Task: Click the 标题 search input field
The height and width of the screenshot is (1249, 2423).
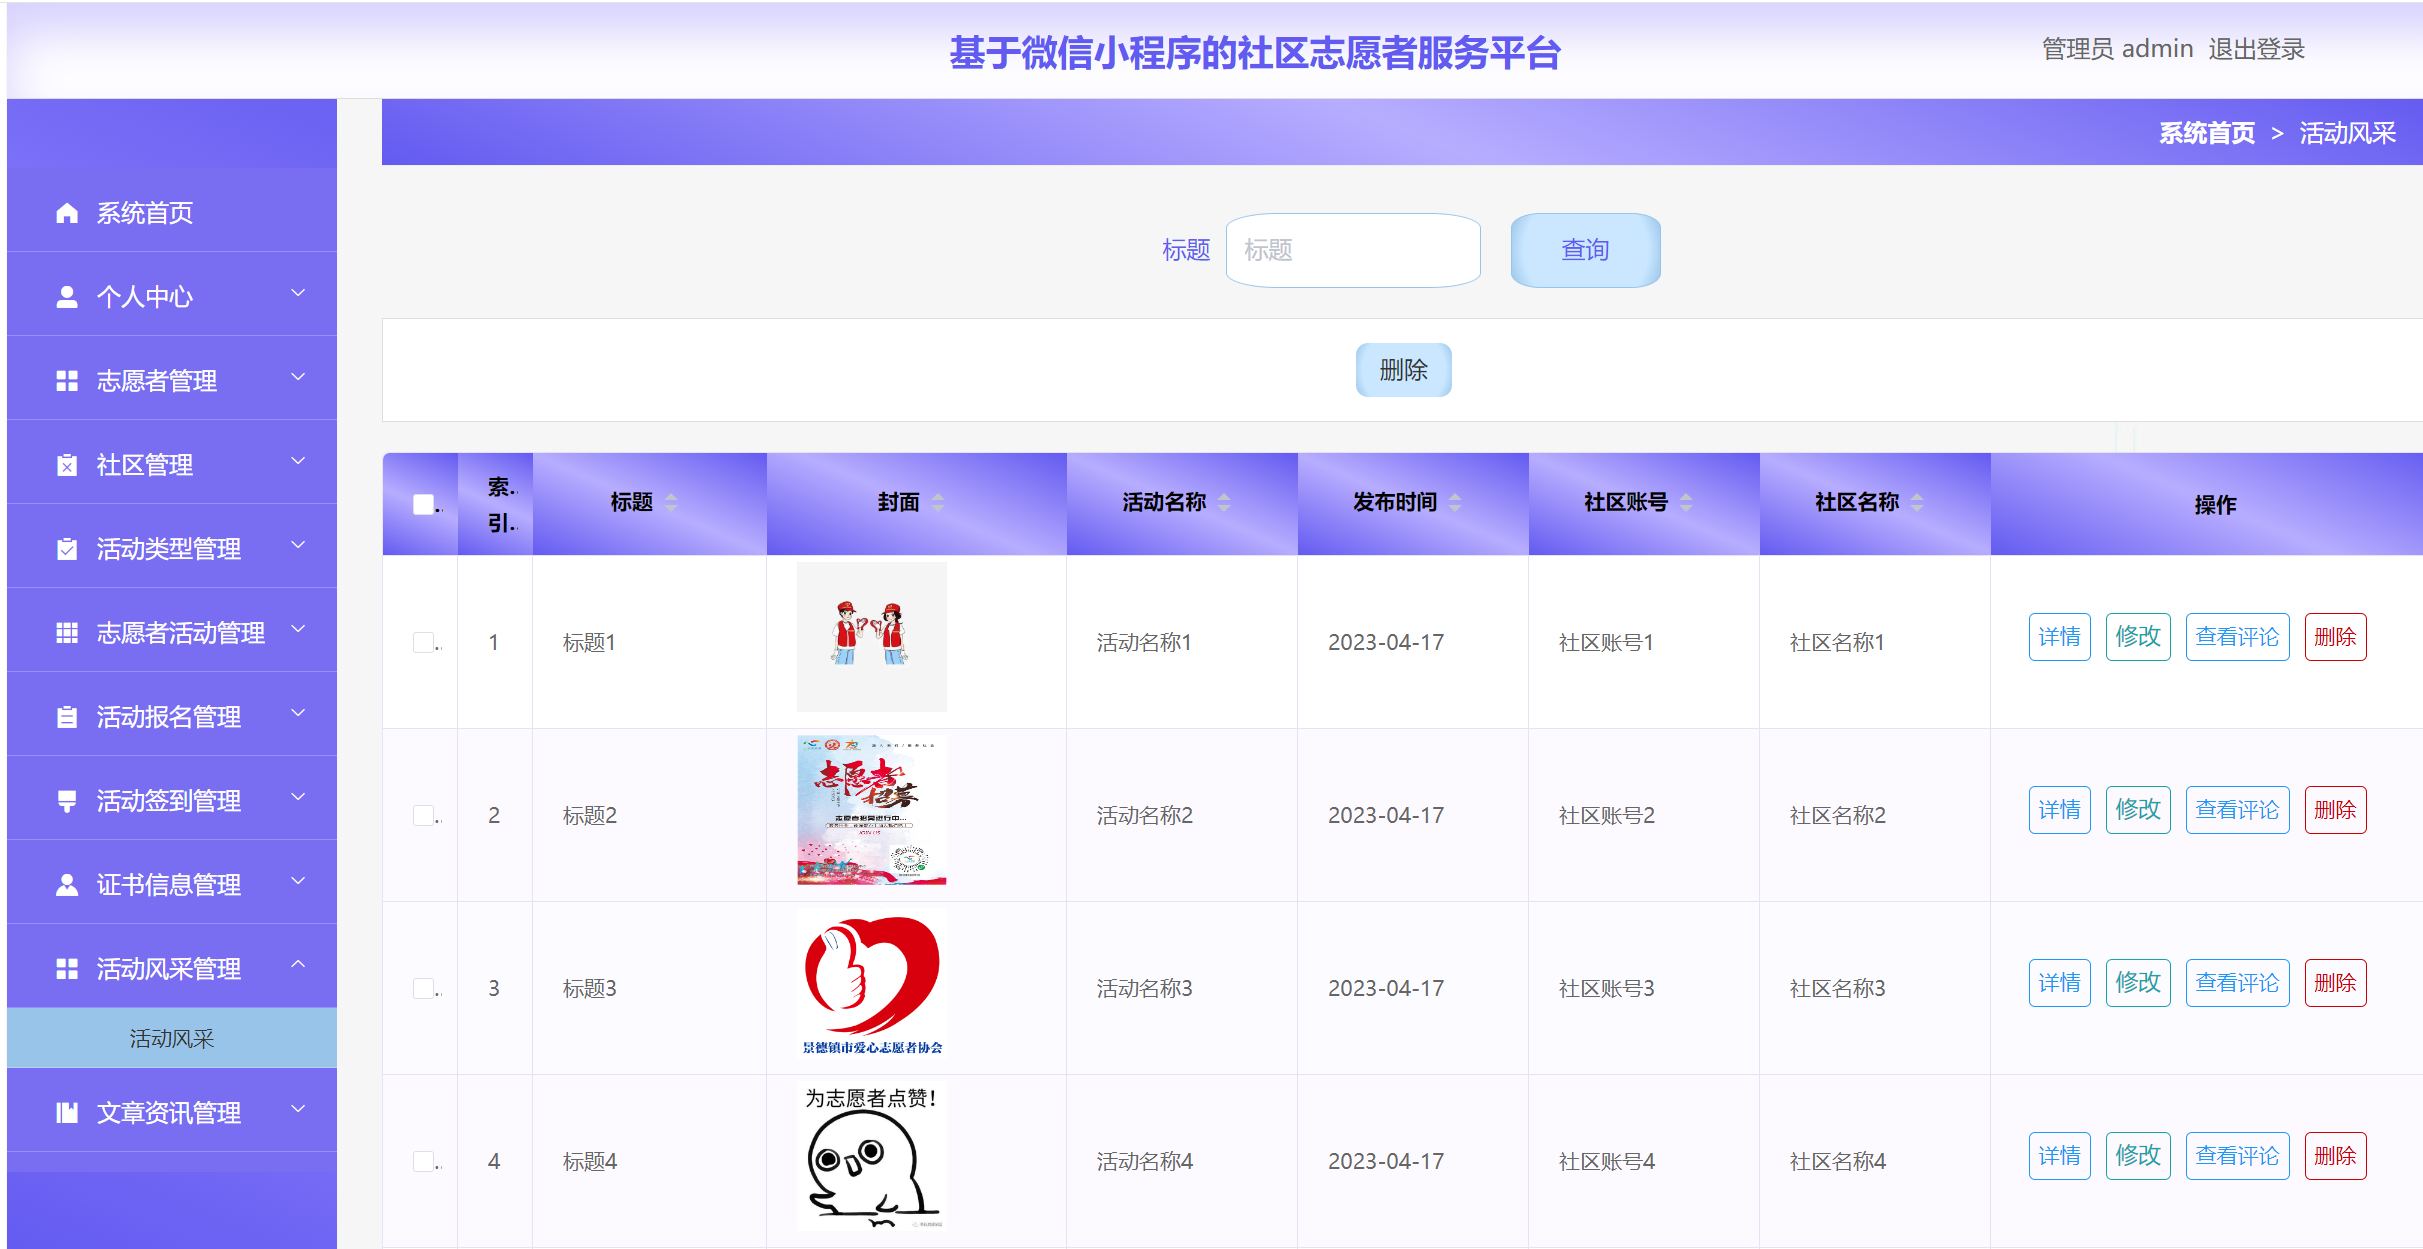Action: tap(1352, 250)
